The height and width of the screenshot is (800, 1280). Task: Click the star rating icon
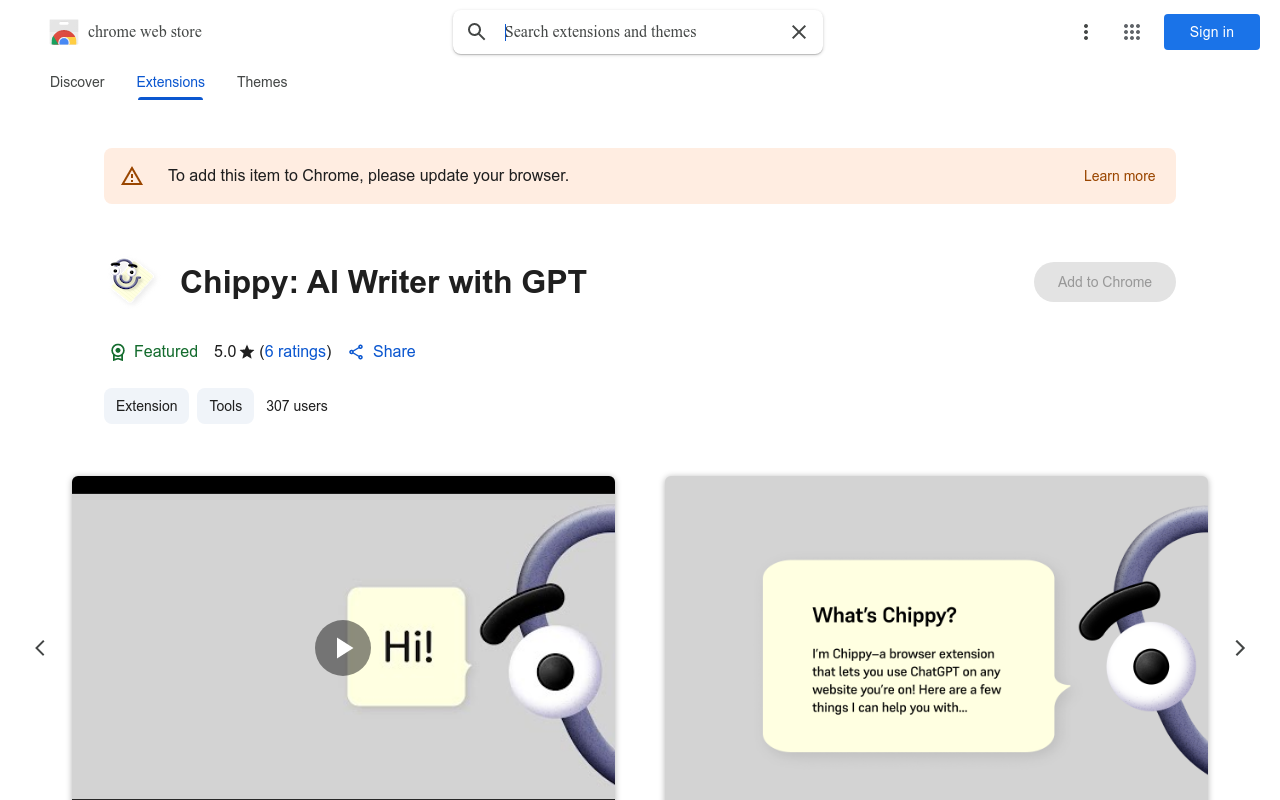(247, 352)
